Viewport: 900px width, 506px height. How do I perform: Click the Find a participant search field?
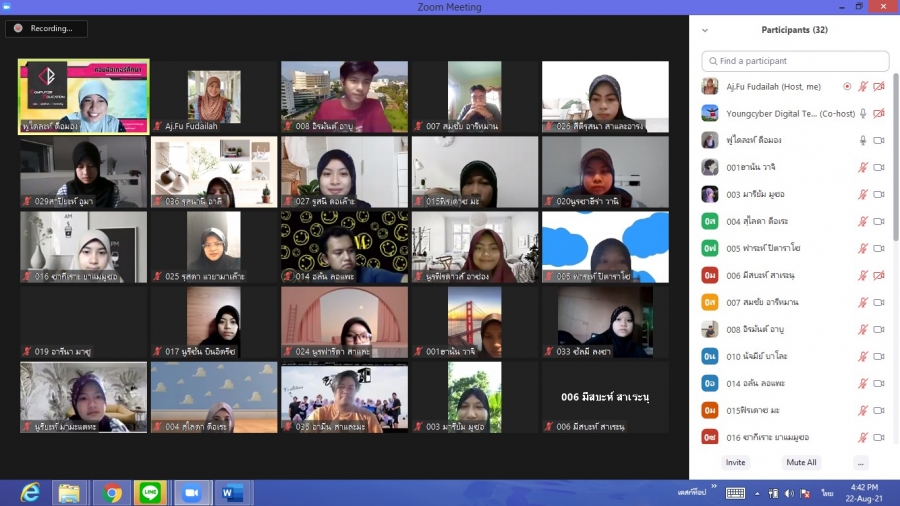[795, 61]
